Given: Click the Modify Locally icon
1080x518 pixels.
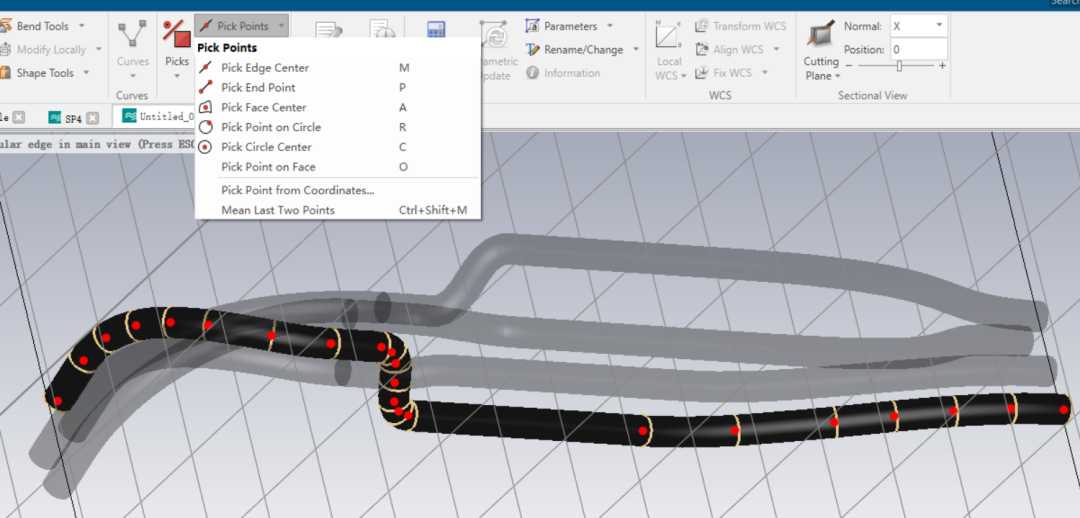Looking at the screenshot, I should 5,50.
